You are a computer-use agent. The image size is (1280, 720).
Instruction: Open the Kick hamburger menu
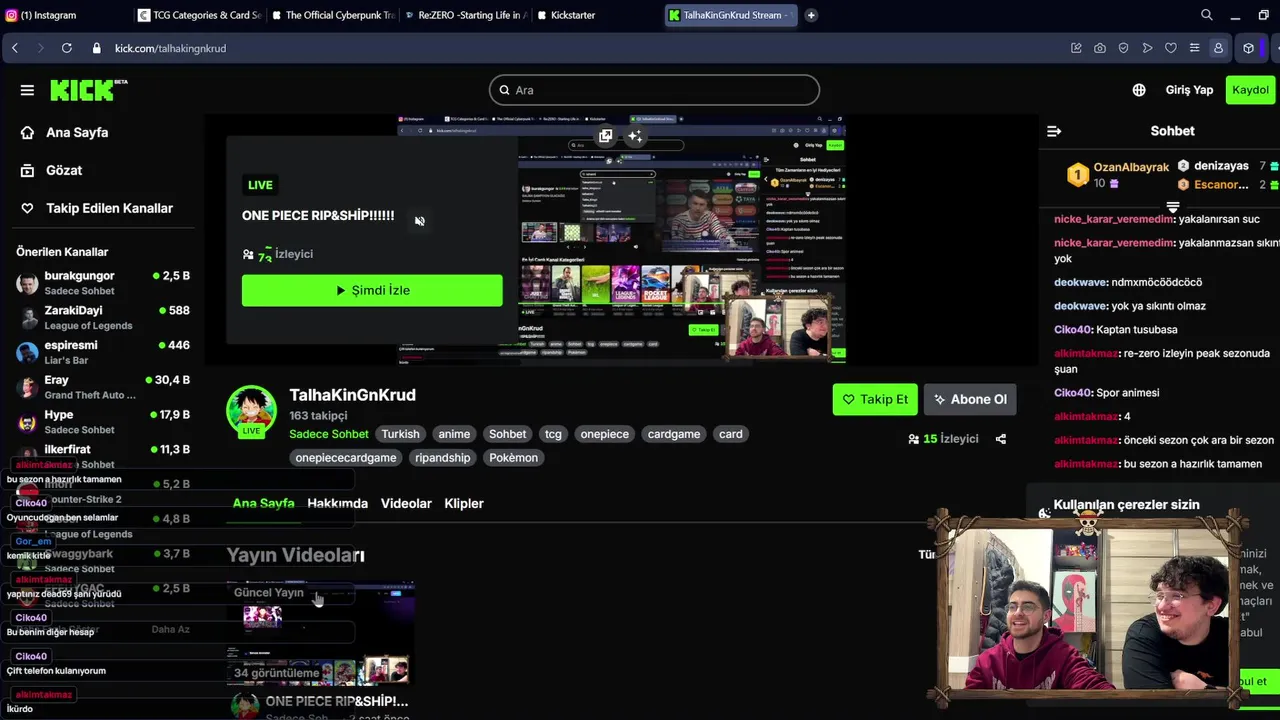tap(27, 90)
